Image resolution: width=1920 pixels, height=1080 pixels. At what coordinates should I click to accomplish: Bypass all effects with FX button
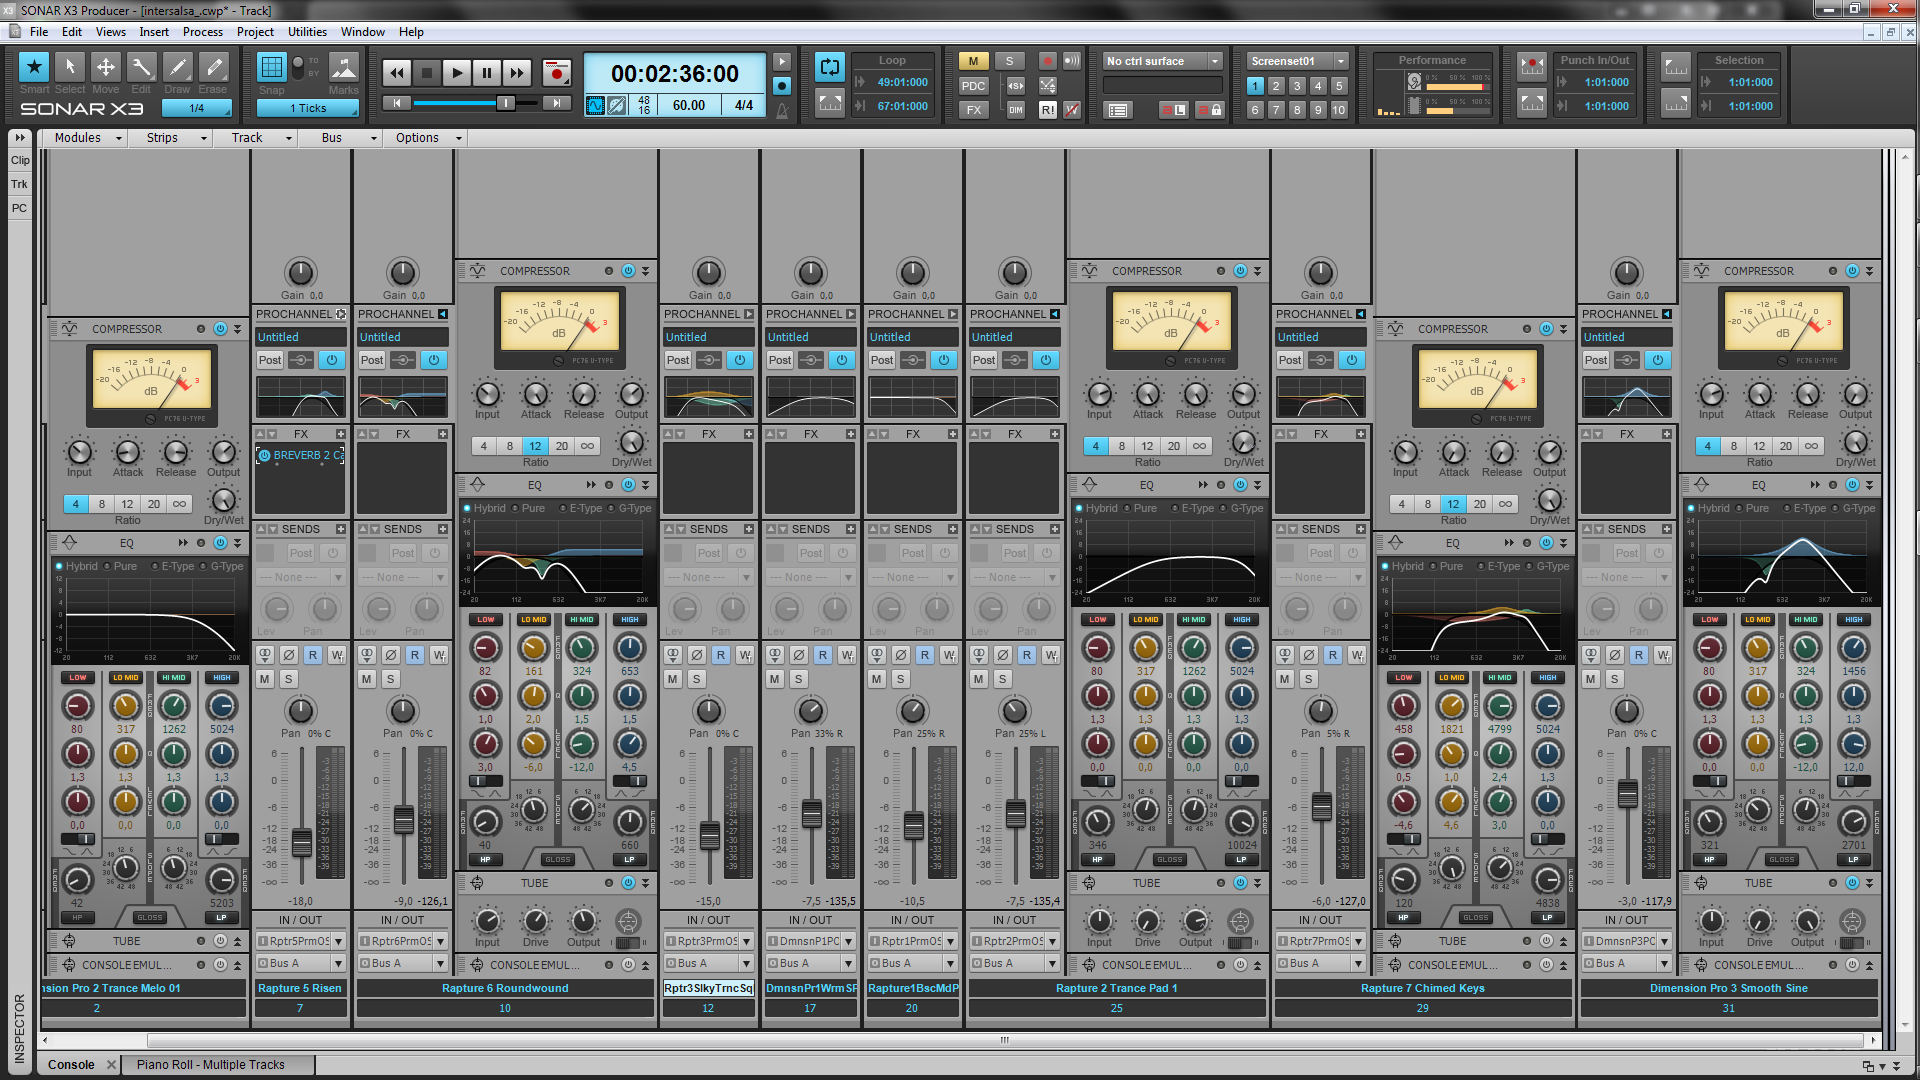973,110
